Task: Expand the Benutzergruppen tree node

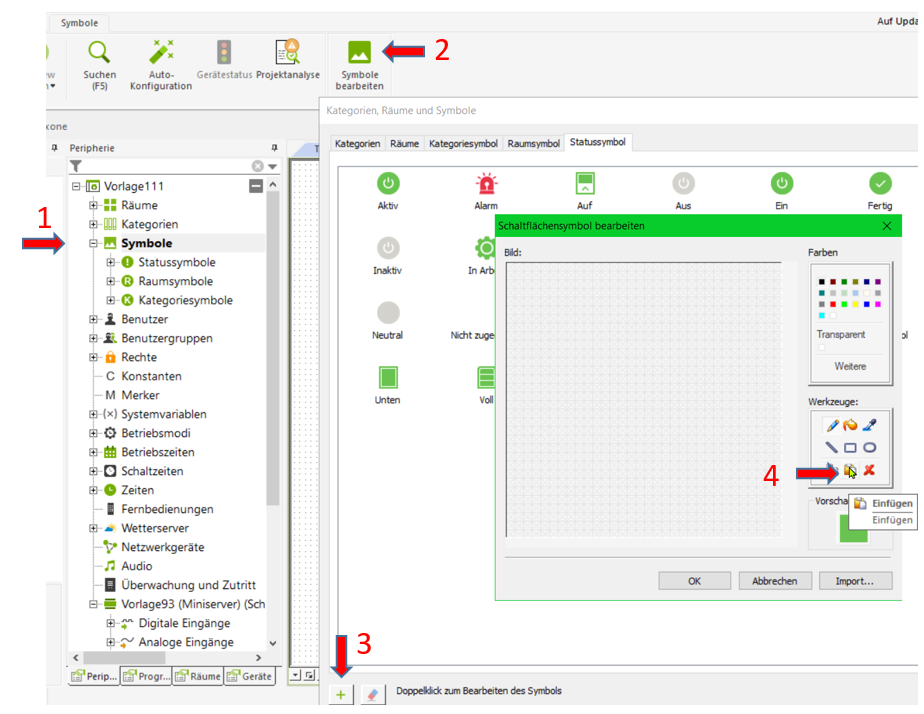Action: tap(93, 338)
